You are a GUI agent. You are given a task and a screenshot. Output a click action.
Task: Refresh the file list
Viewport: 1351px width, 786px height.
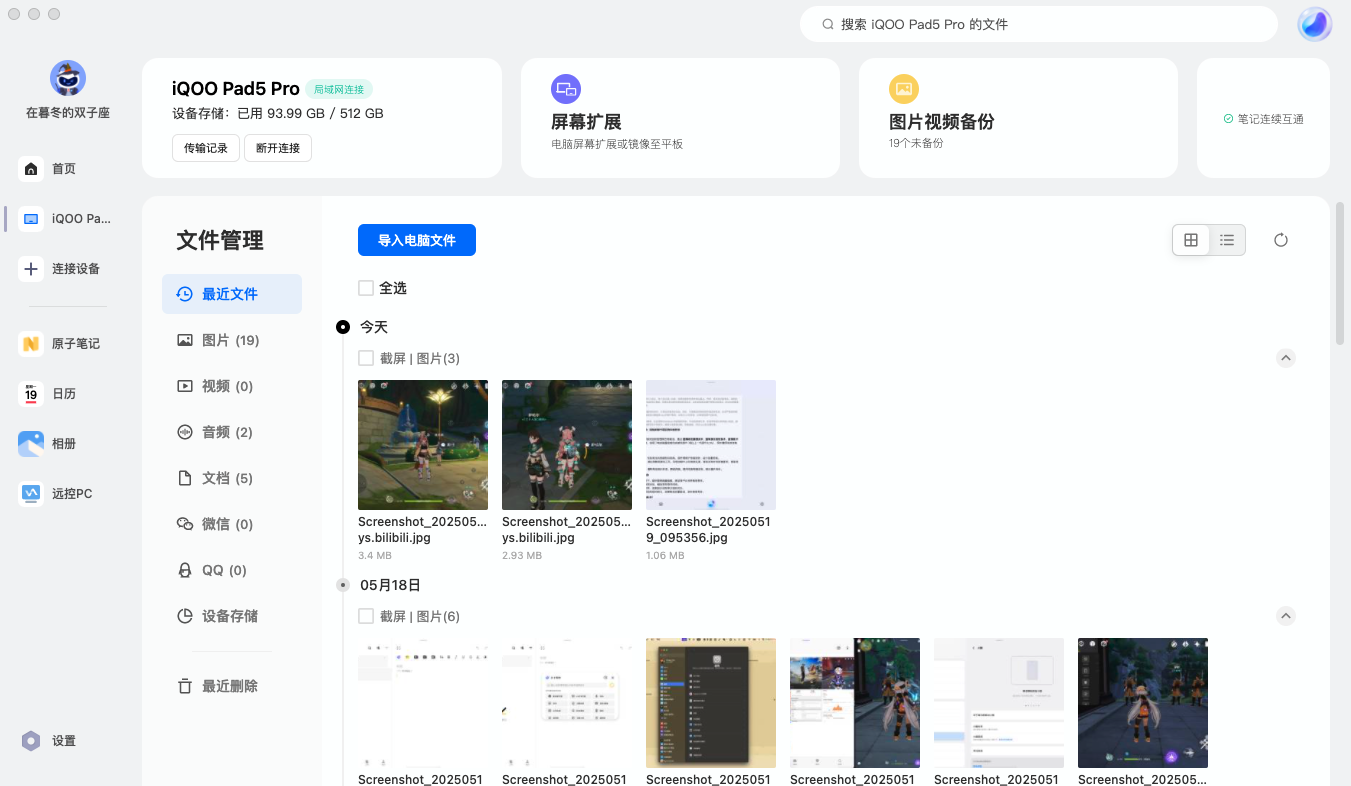pyautogui.click(x=1281, y=240)
